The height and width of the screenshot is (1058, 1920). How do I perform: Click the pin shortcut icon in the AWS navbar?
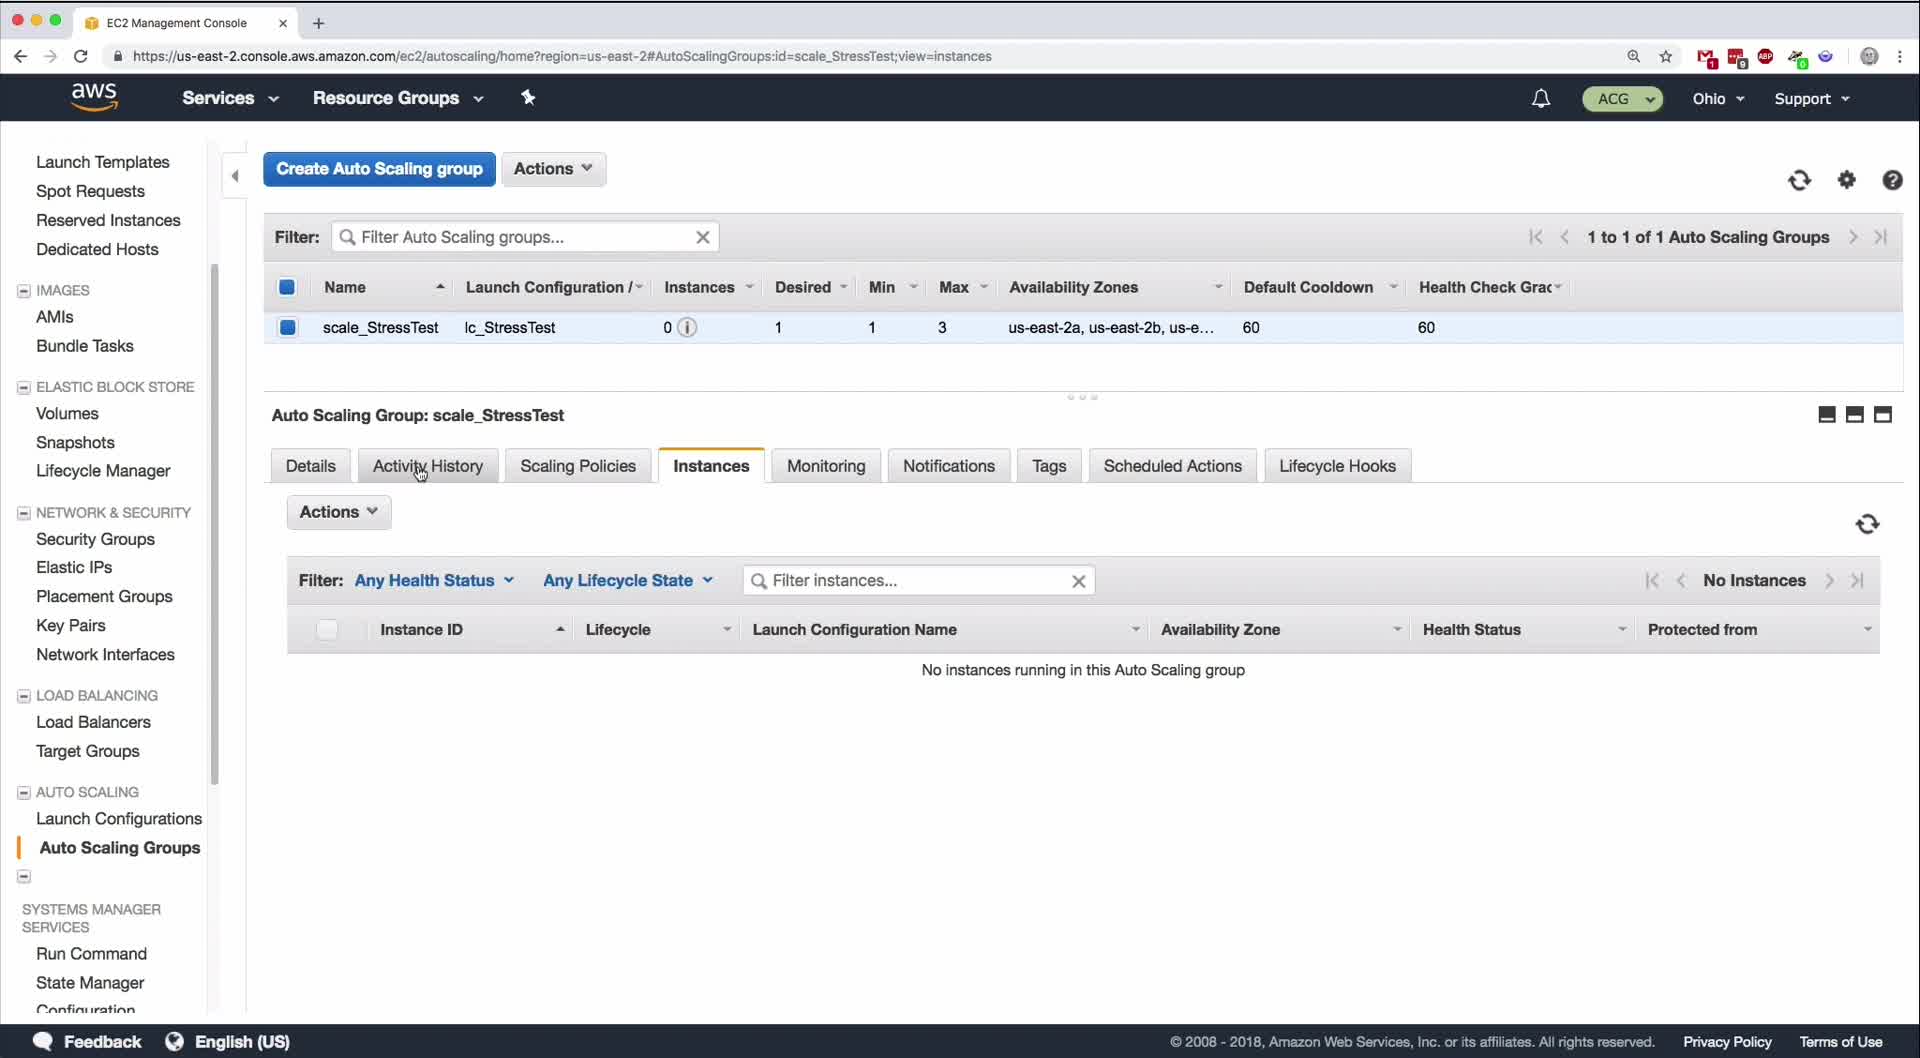528,97
